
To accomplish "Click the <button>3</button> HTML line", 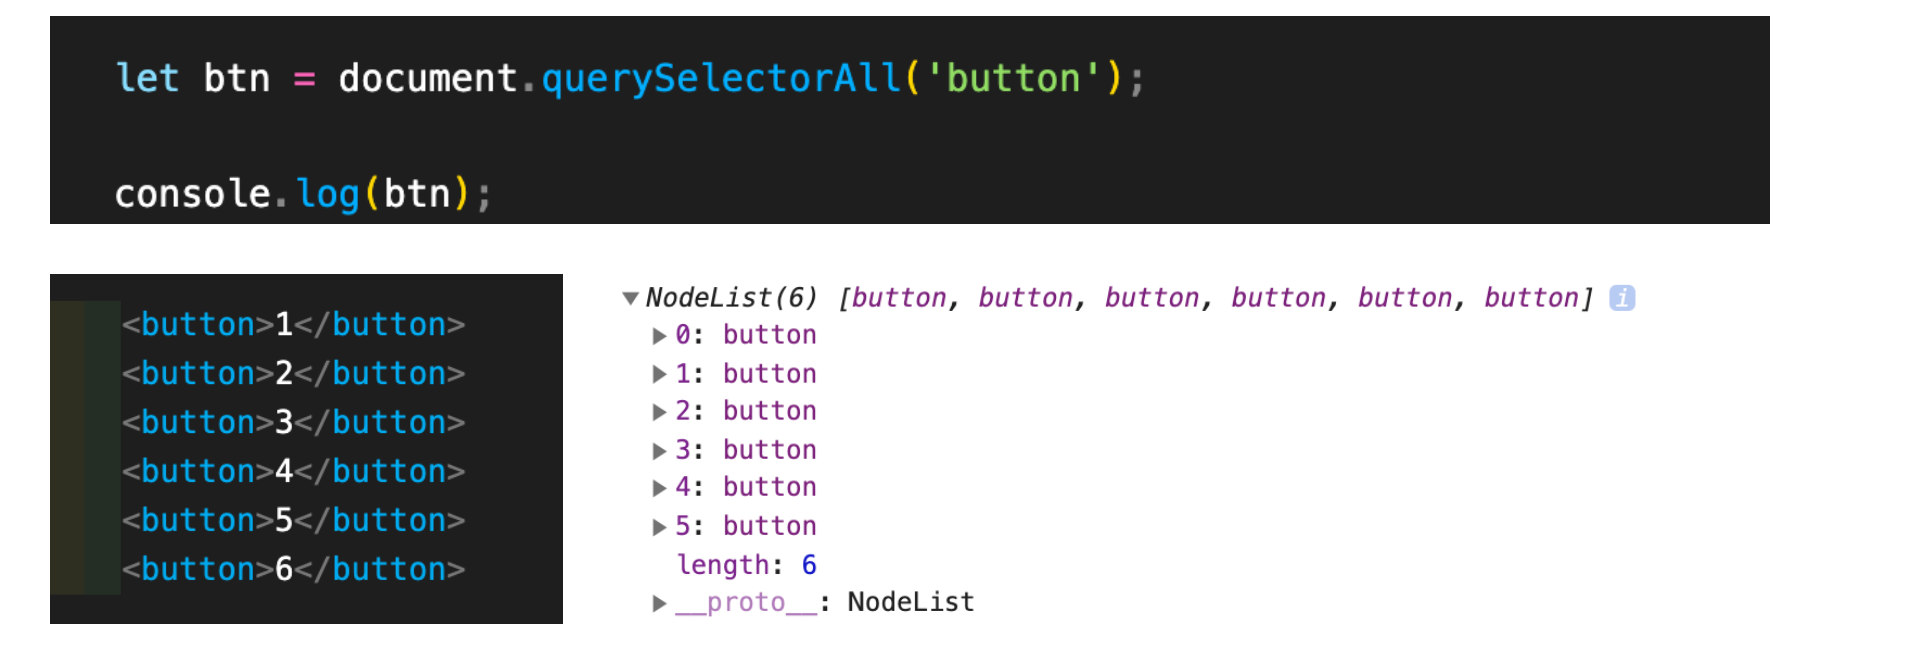I will pos(293,422).
